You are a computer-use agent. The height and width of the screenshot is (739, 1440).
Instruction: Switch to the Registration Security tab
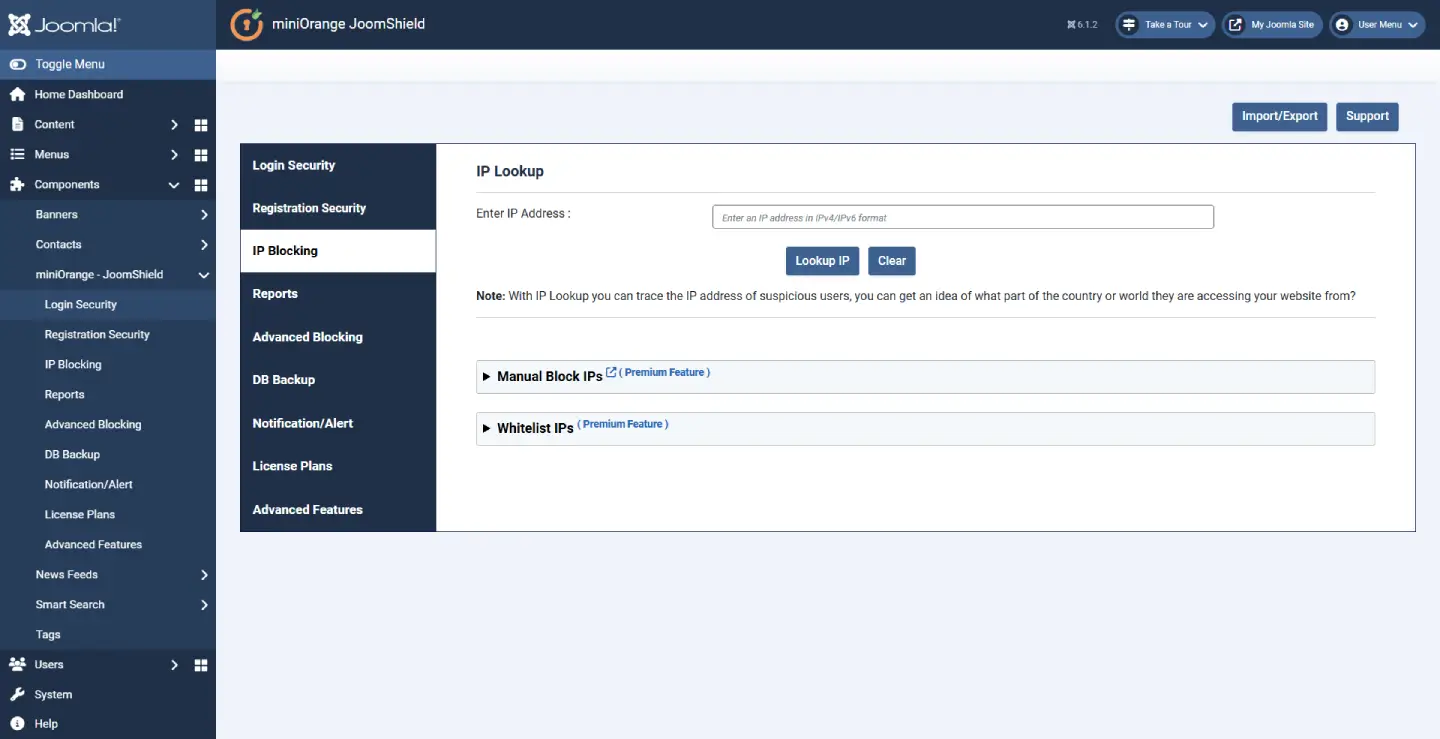click(338, 208)
